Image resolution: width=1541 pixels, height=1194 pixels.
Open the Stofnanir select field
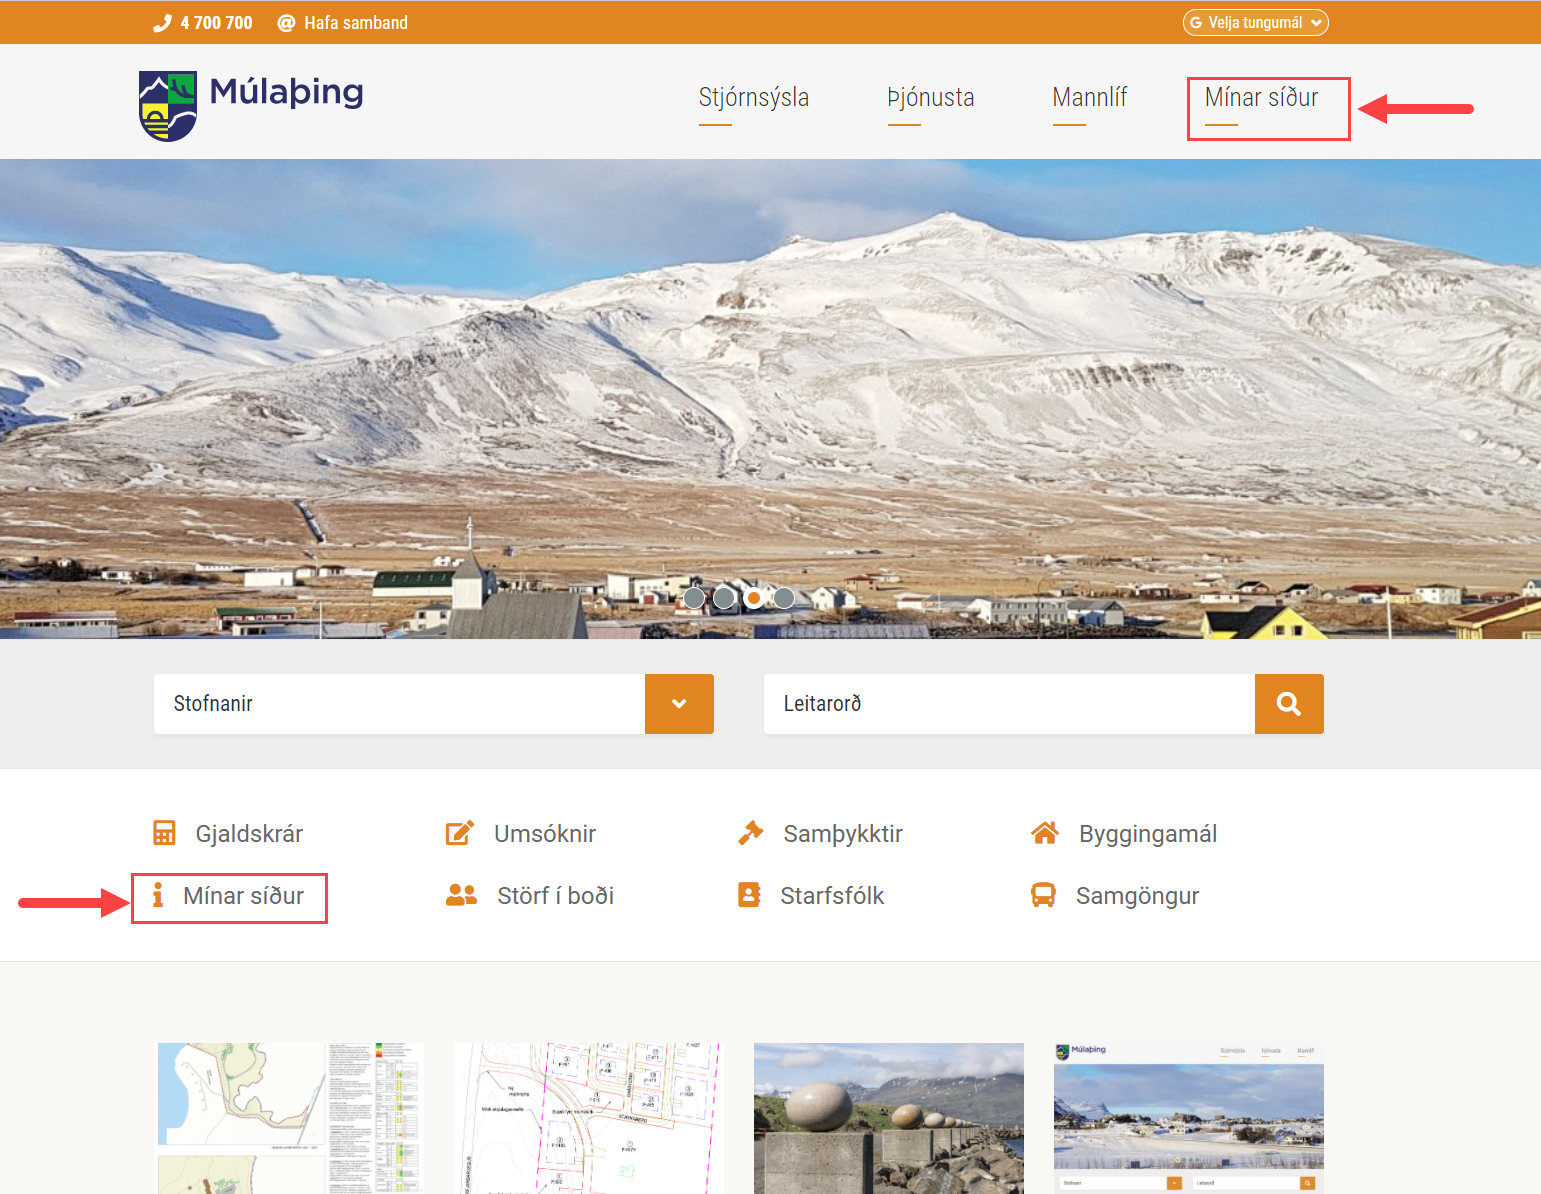(x=399, y=704)
